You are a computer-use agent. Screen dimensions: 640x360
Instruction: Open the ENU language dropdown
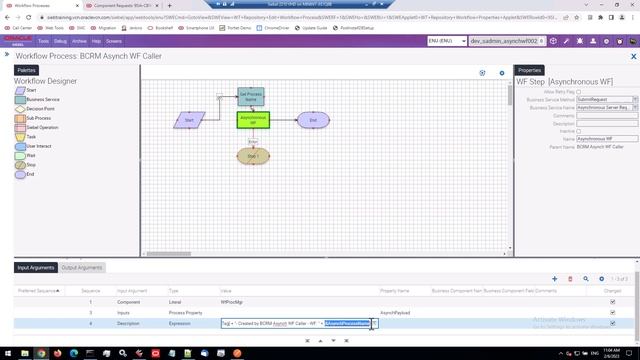point(447,41)
